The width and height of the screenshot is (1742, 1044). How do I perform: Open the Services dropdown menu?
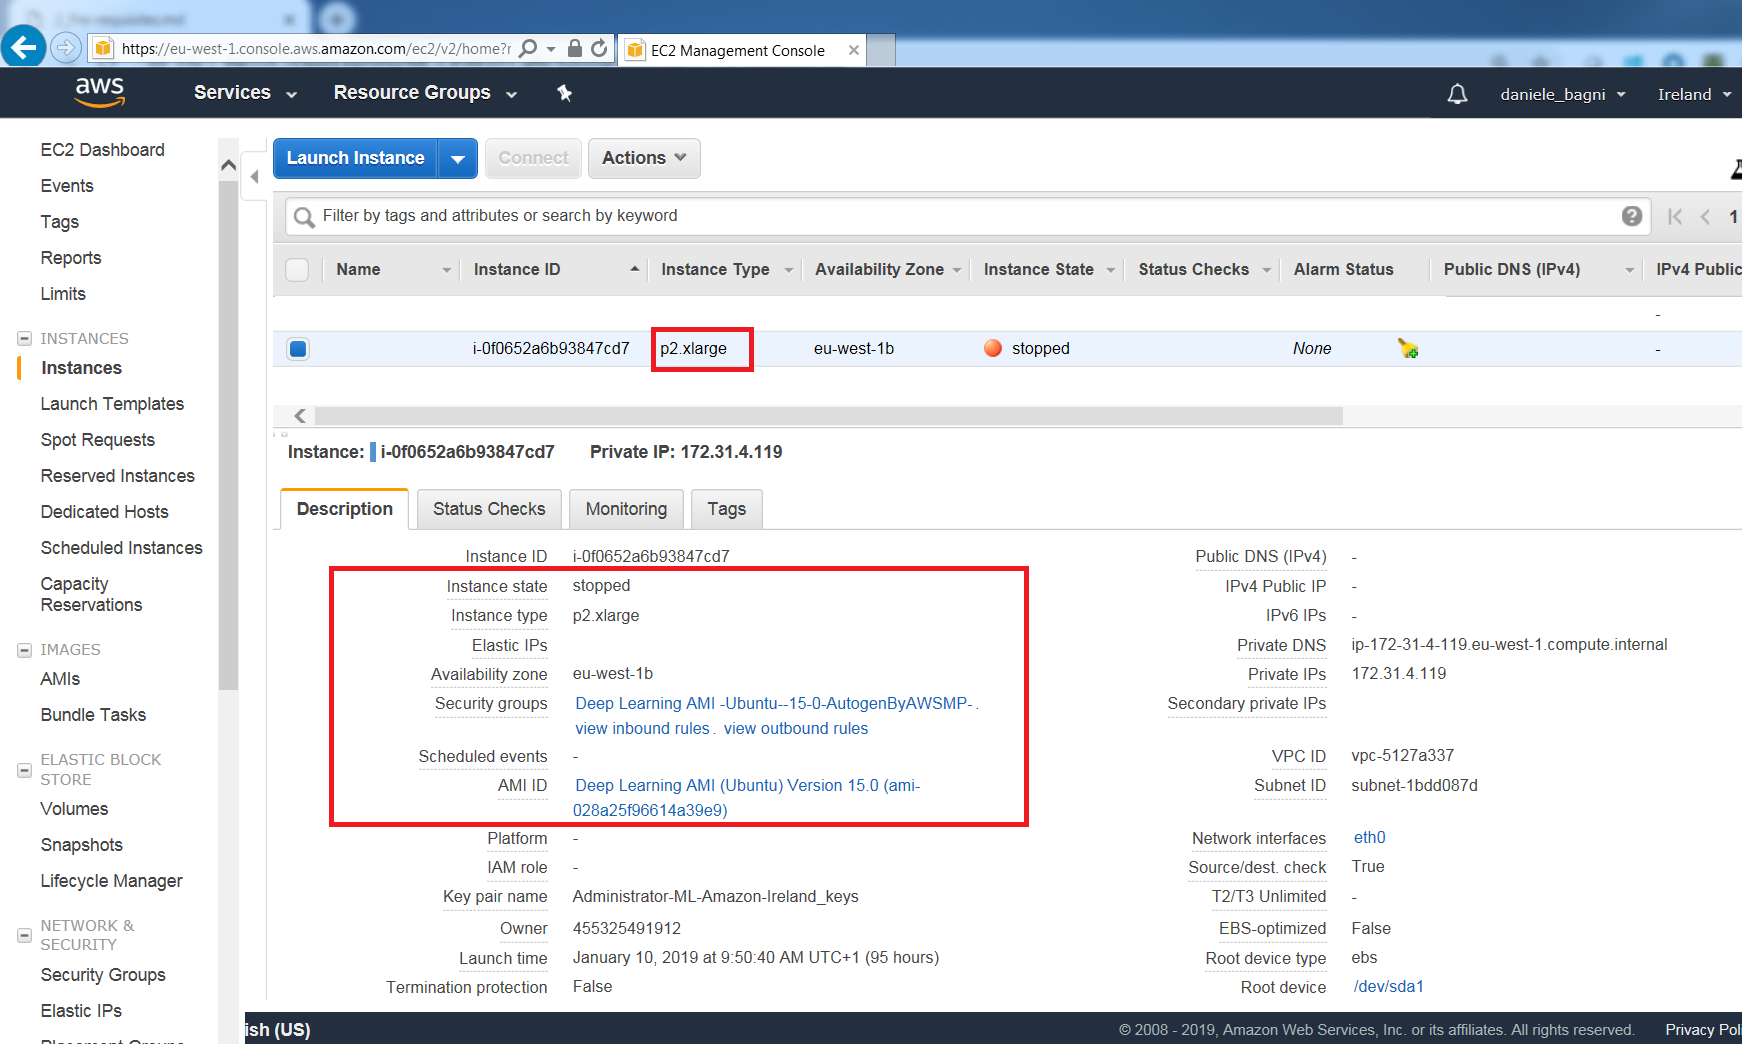click(246, 93)
